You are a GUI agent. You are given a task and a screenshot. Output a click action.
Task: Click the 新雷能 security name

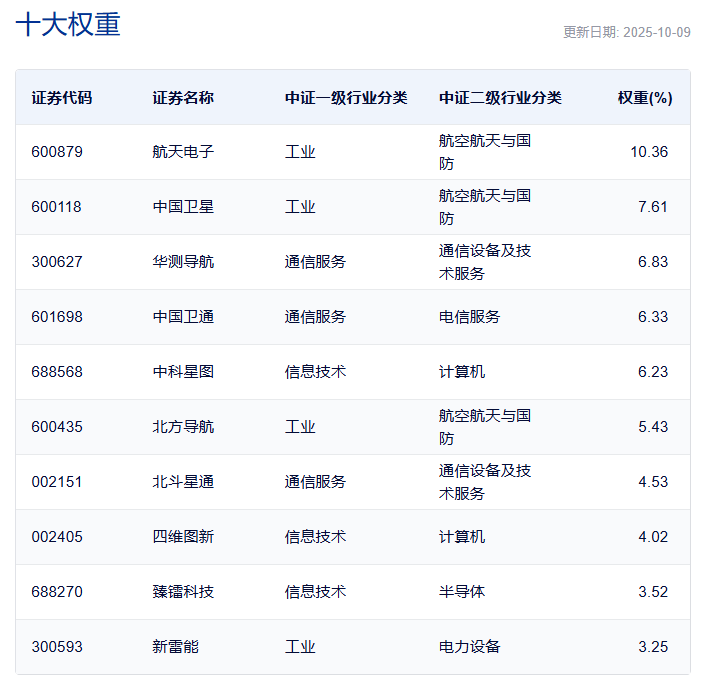[175, 647]
